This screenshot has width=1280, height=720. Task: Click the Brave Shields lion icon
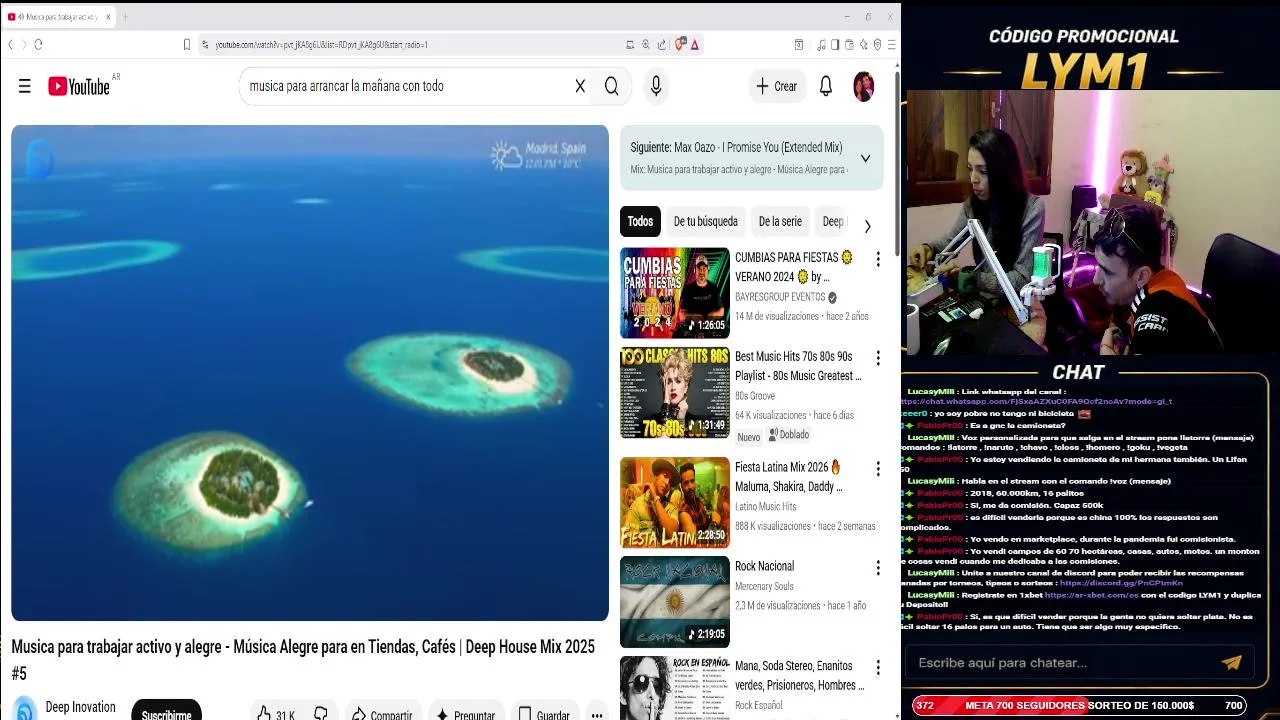click(680, 44)
